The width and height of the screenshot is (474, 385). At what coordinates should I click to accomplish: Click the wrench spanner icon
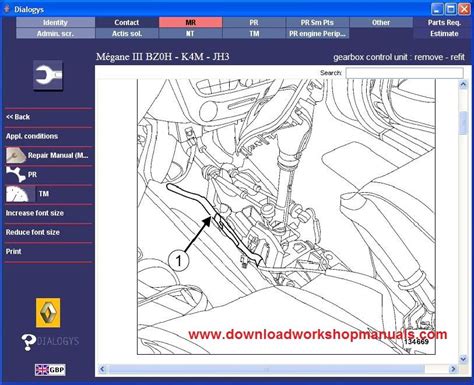[48, 75]
